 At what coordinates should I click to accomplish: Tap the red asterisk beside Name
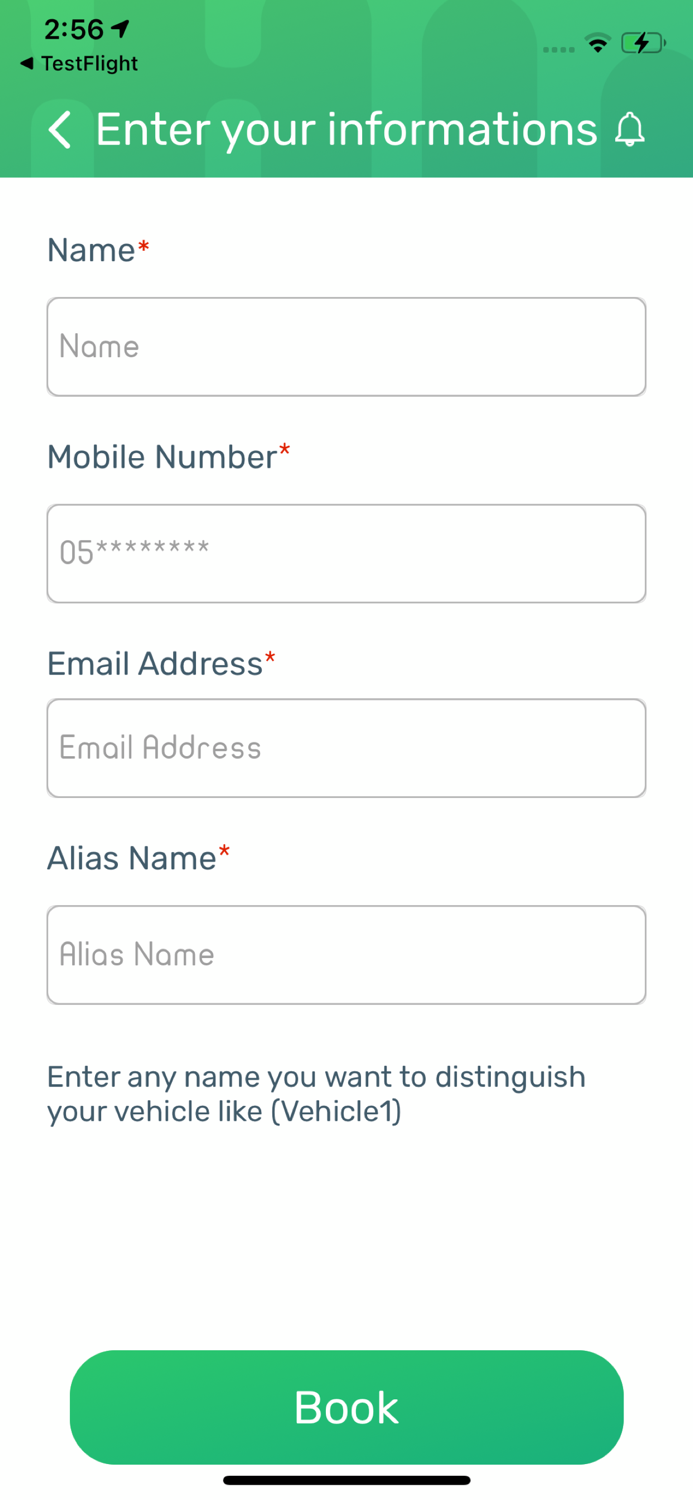143,243
